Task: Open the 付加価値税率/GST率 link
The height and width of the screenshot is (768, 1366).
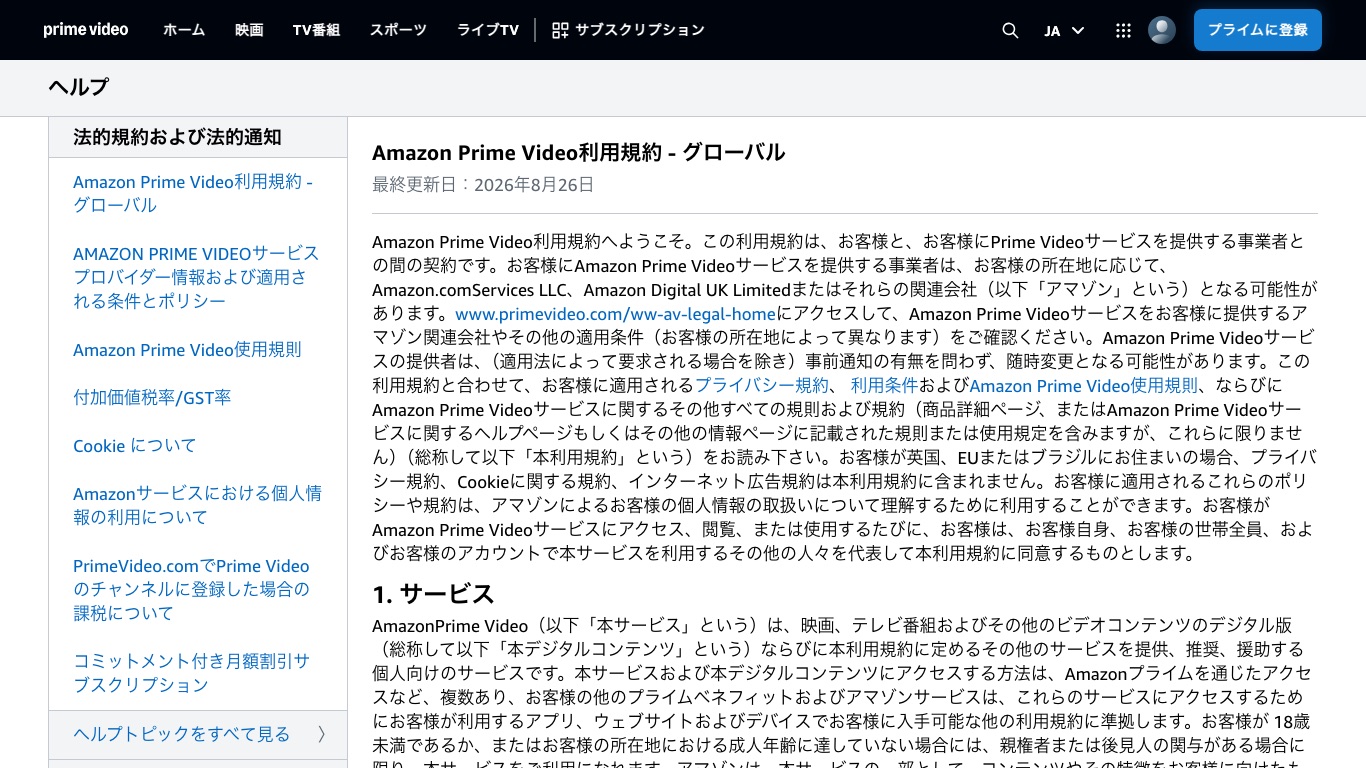Action: click(152, 398)
